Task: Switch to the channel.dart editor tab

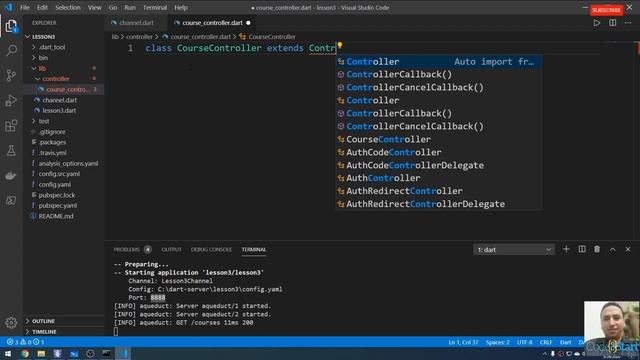Action: pyautogui.click(x=136, y=23)
